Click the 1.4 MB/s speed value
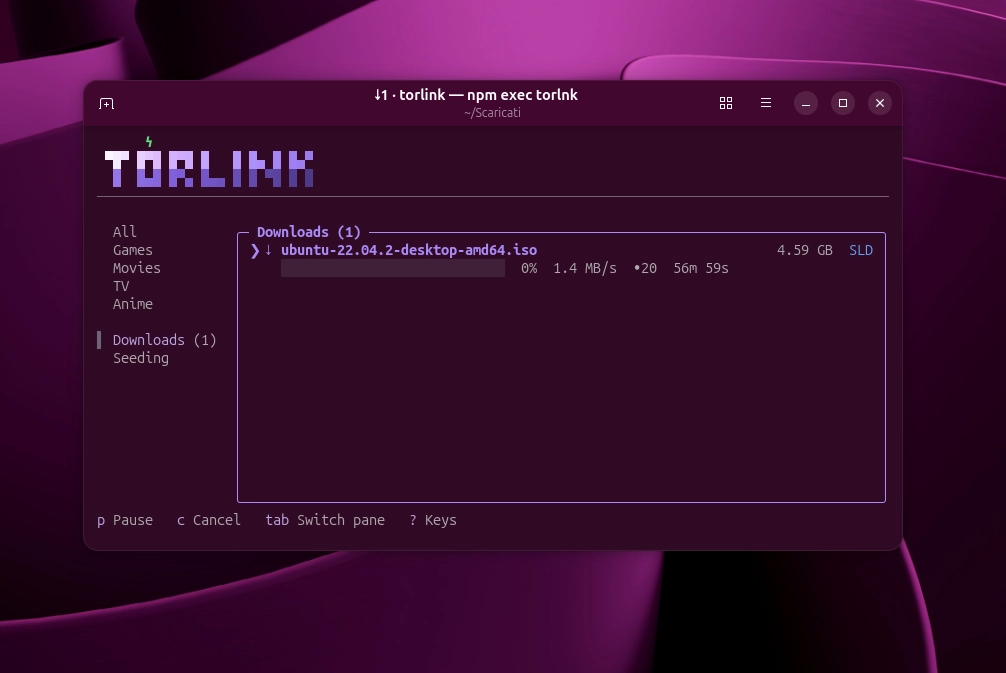Image resolution: width=1006 pixels, height=673 pixels. [584, 268]
